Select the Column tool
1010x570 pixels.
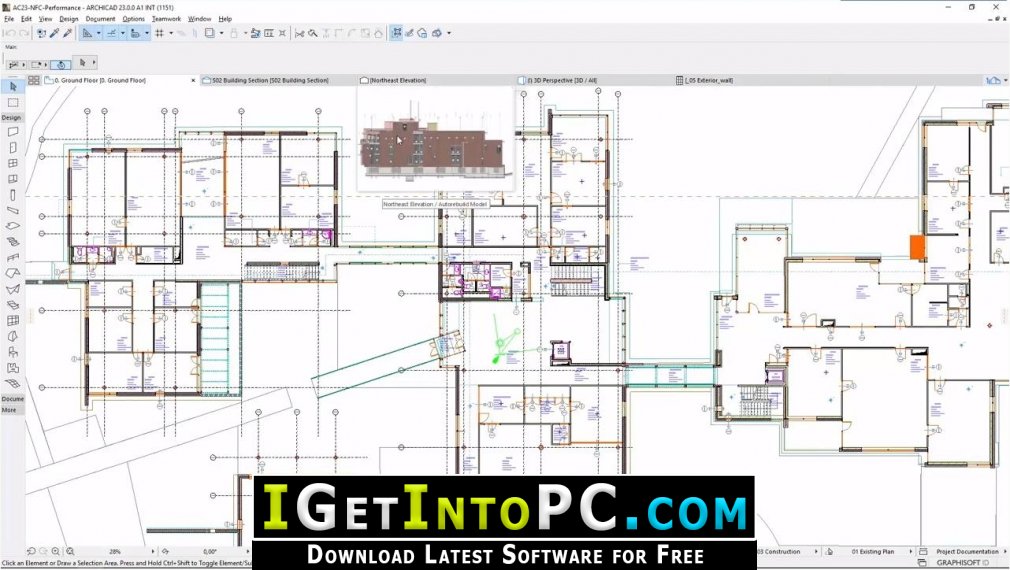coord(13,195)
